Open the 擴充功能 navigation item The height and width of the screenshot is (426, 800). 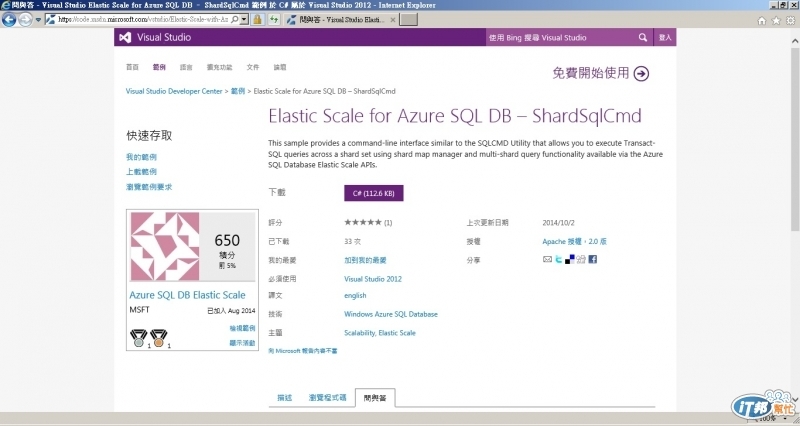pyautogui.click(x=219, y=67)
